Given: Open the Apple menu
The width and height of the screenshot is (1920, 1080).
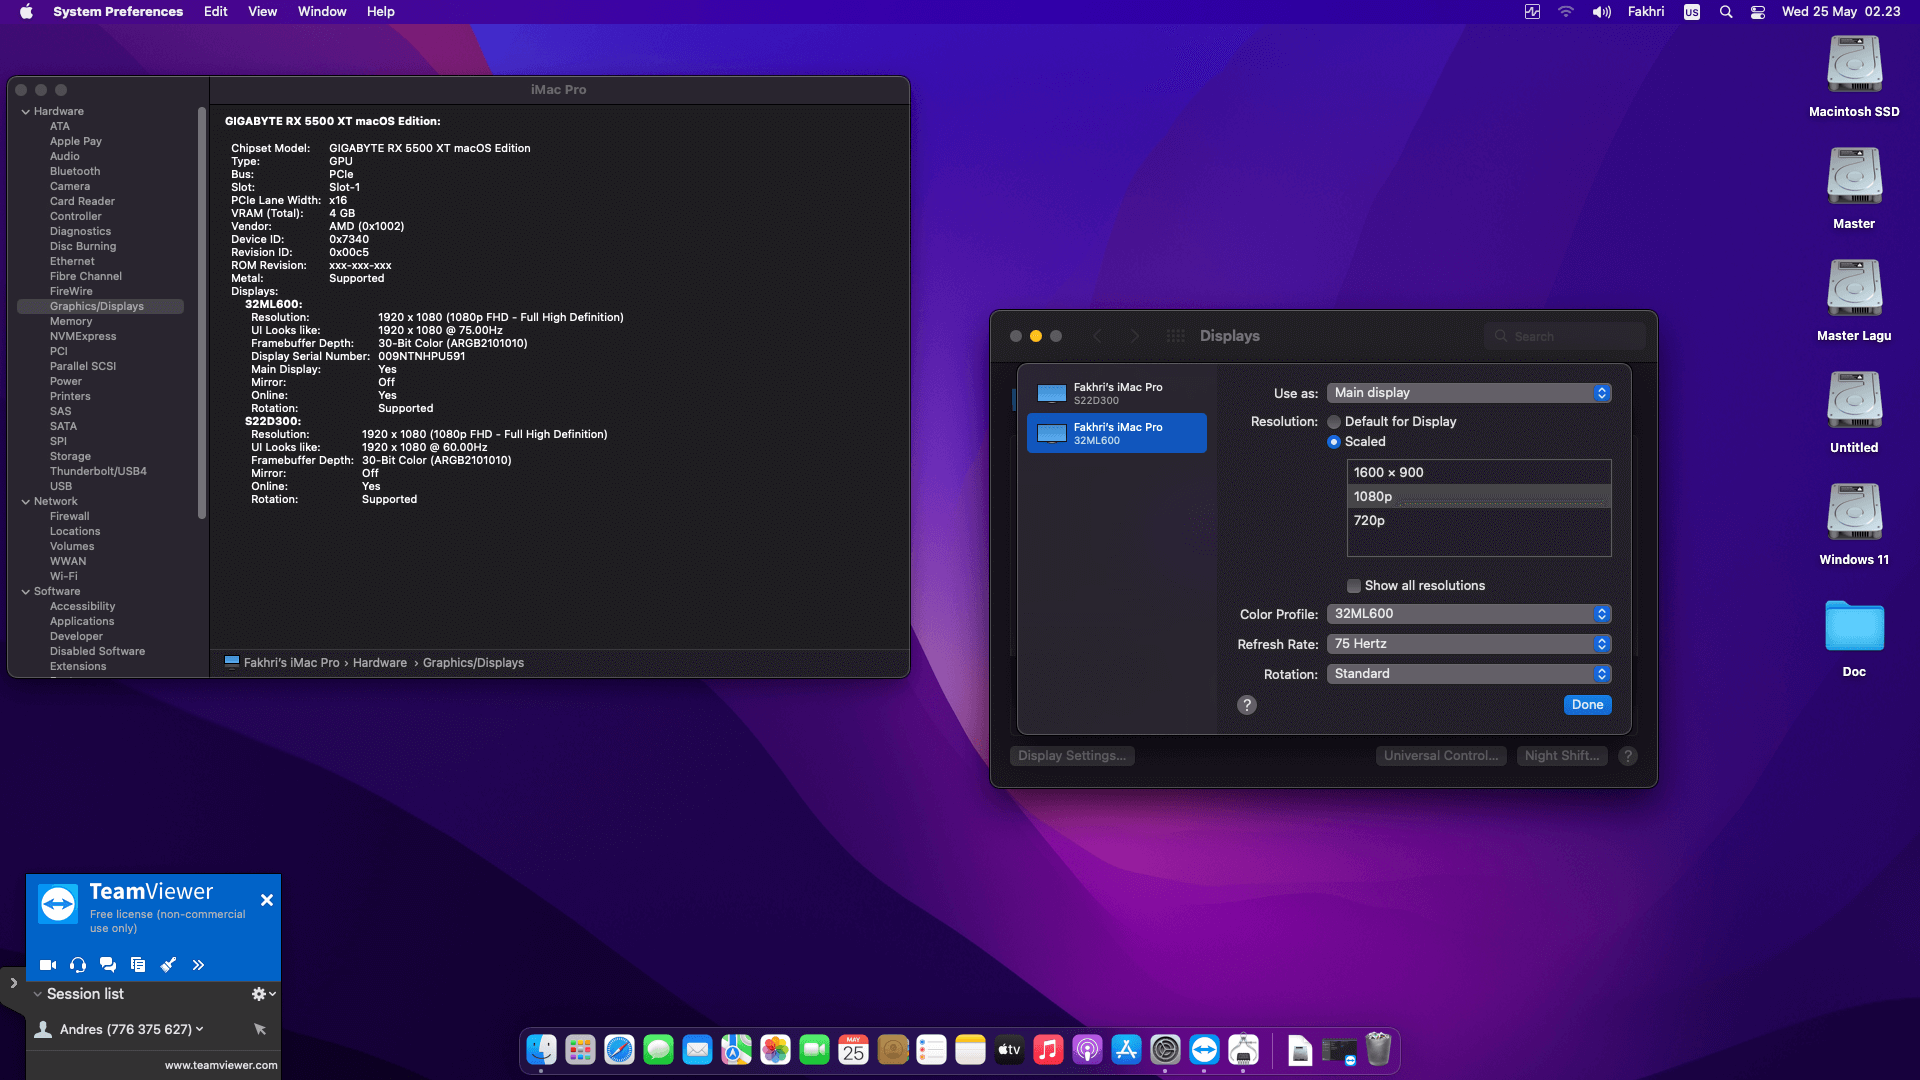Looking at the screenshot, I should click(26, 12).
